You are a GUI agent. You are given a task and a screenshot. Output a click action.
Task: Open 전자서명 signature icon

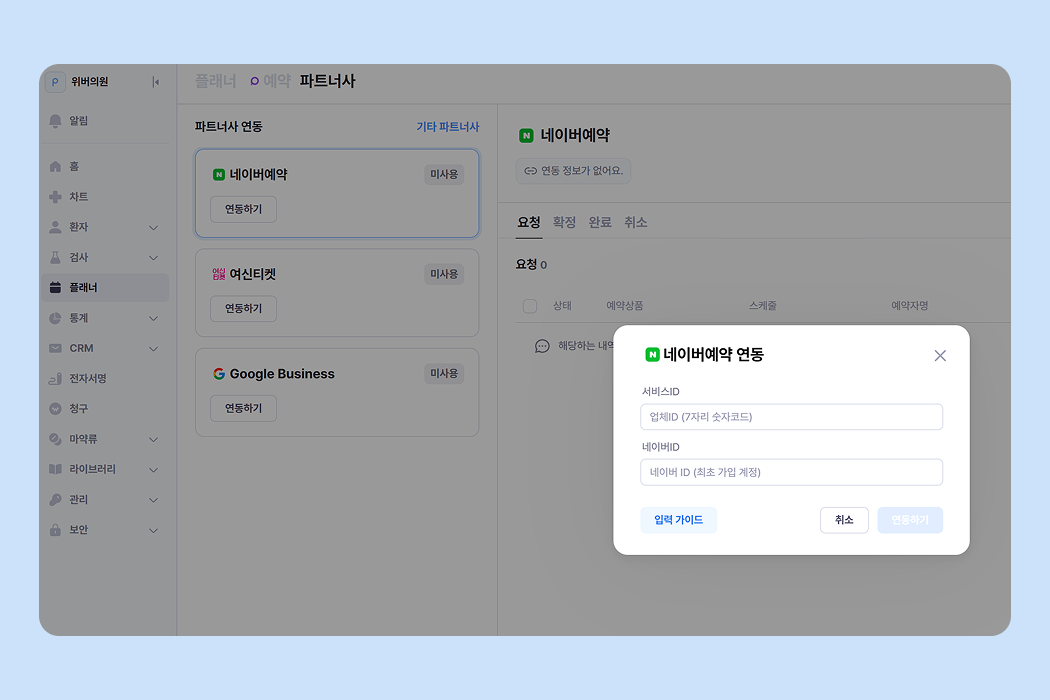click(x=56, y=378)
